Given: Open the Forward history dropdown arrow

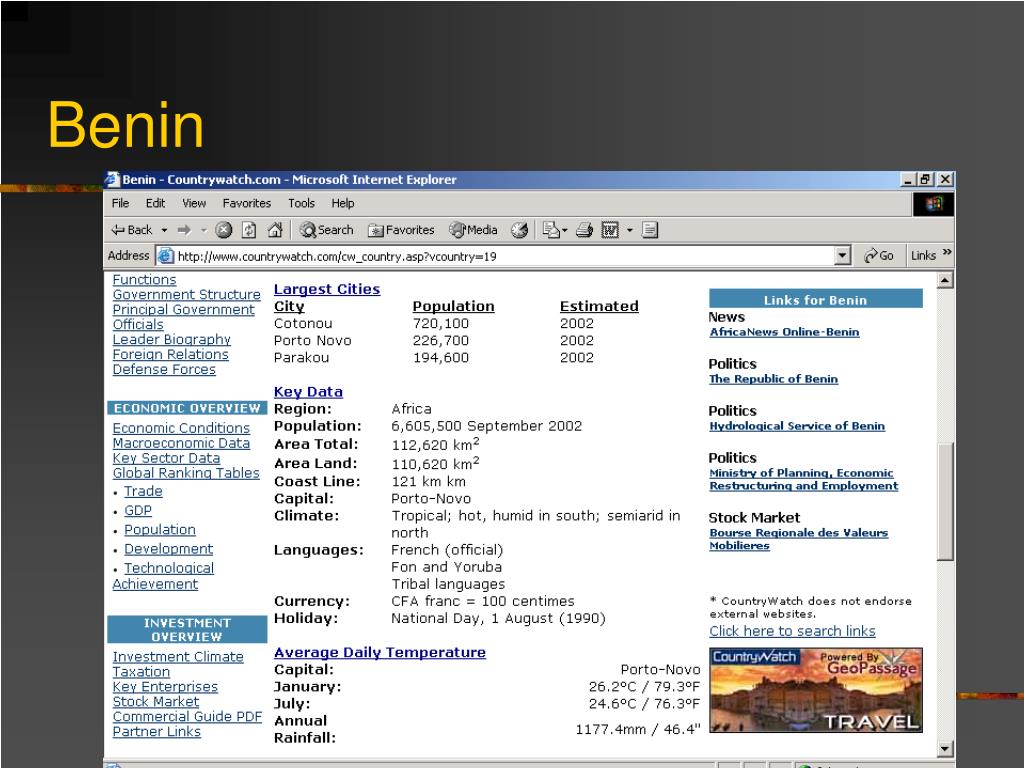Looking at the screenshot, I should click(204, 231).
